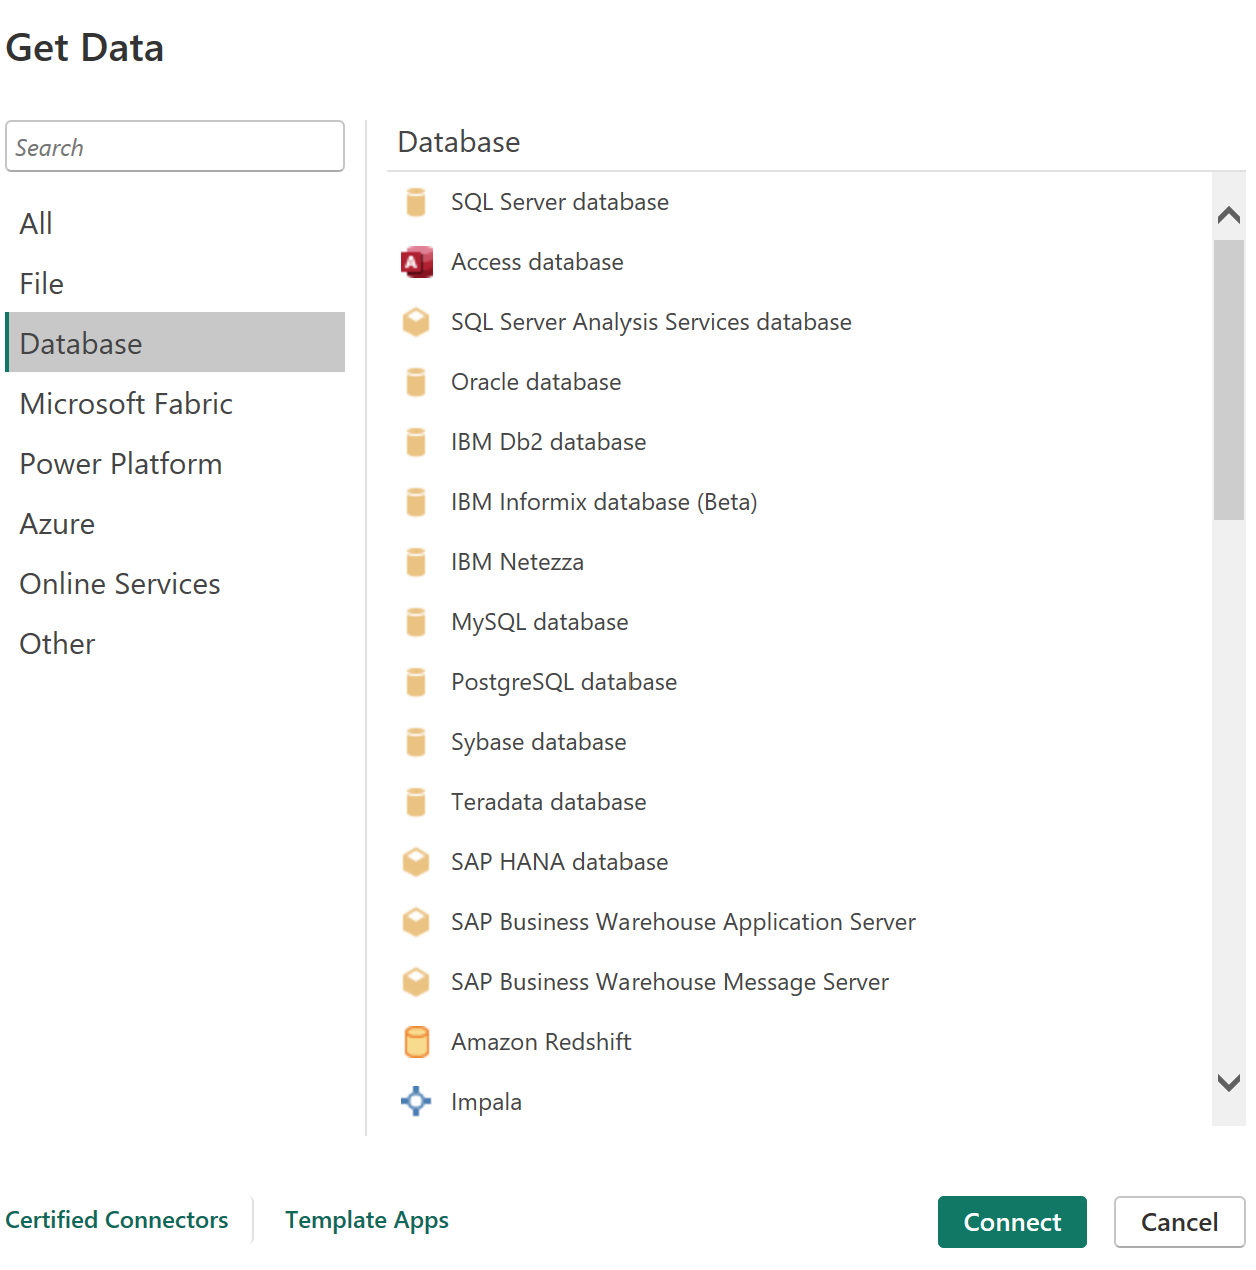The width and height of the screenshot is (1256, 1270).
Task: Click the SQL Server database icon
Action: (x=416, y=202)
